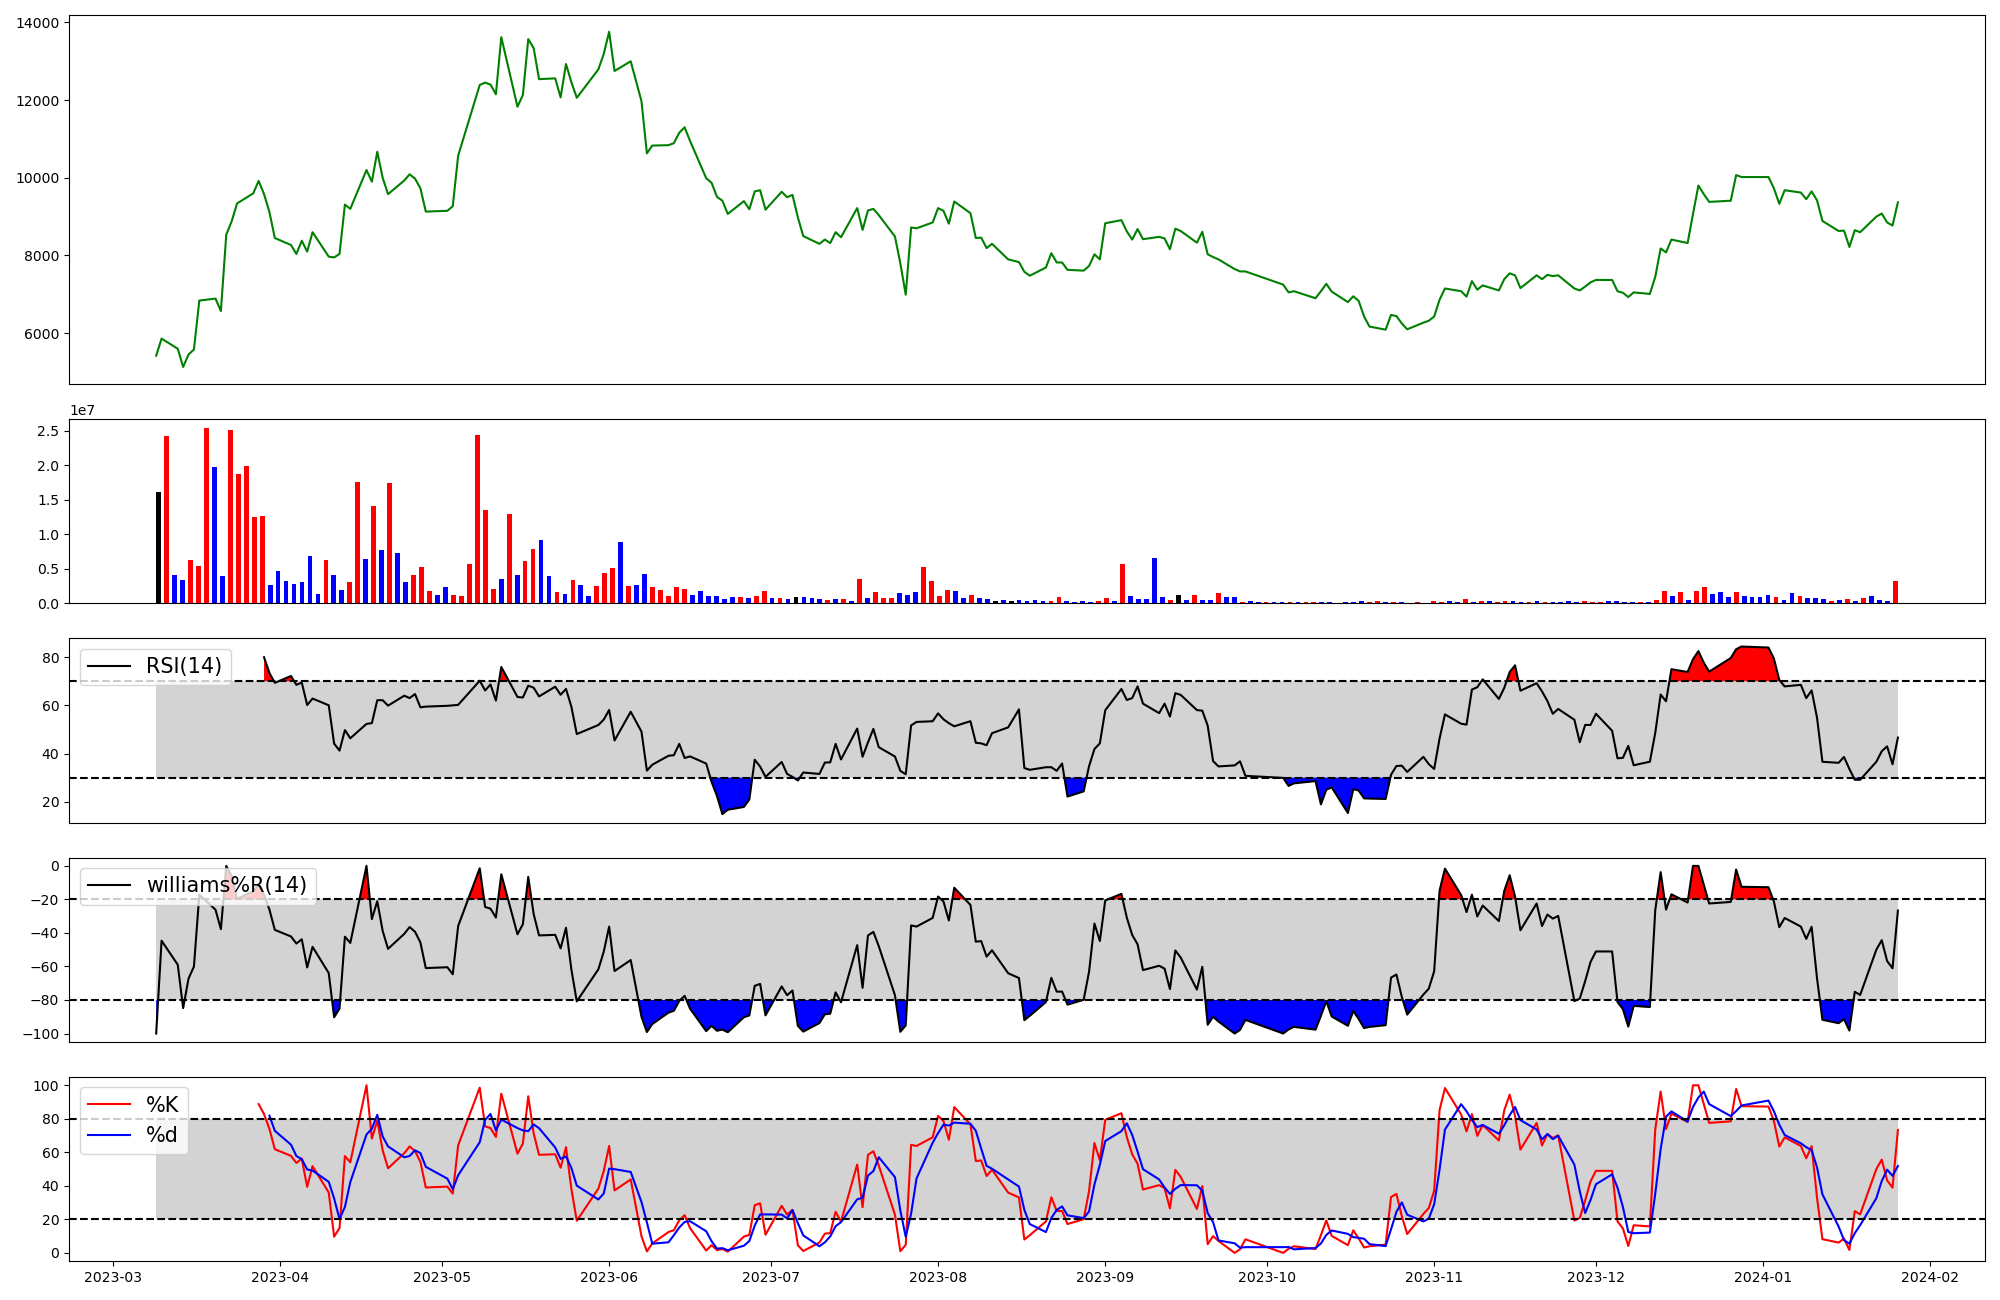
Task: Click the 6000 price axis tick label
Action: pos(41,334)
